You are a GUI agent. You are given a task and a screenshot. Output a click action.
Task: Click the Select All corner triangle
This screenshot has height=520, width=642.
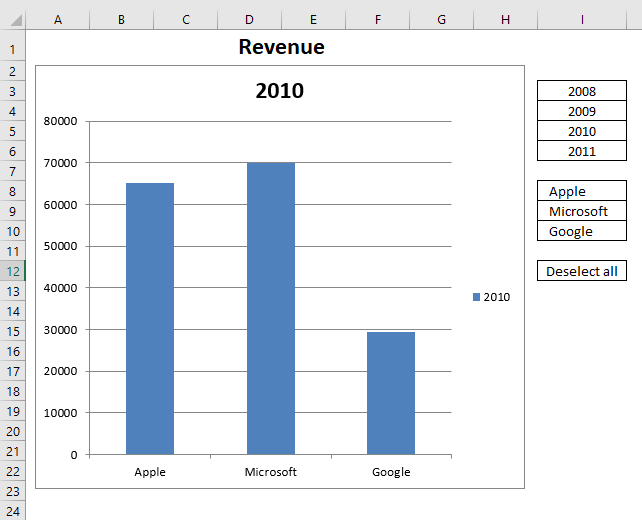(16, 20)
